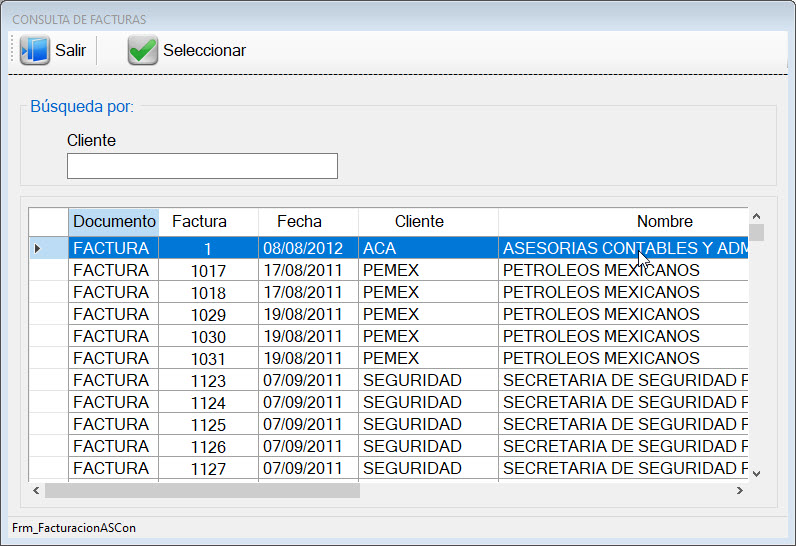Image resolution: width=796 pixels, height=546 pixels.
Task: Sort by the Documento column header
Action: point(114,222)
